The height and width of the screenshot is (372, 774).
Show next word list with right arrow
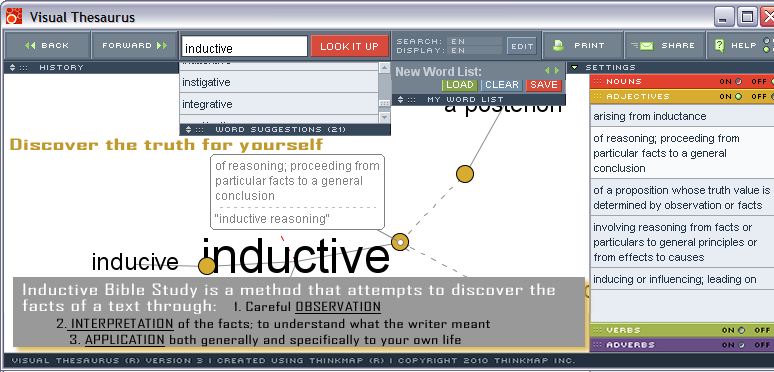point(557,71)
